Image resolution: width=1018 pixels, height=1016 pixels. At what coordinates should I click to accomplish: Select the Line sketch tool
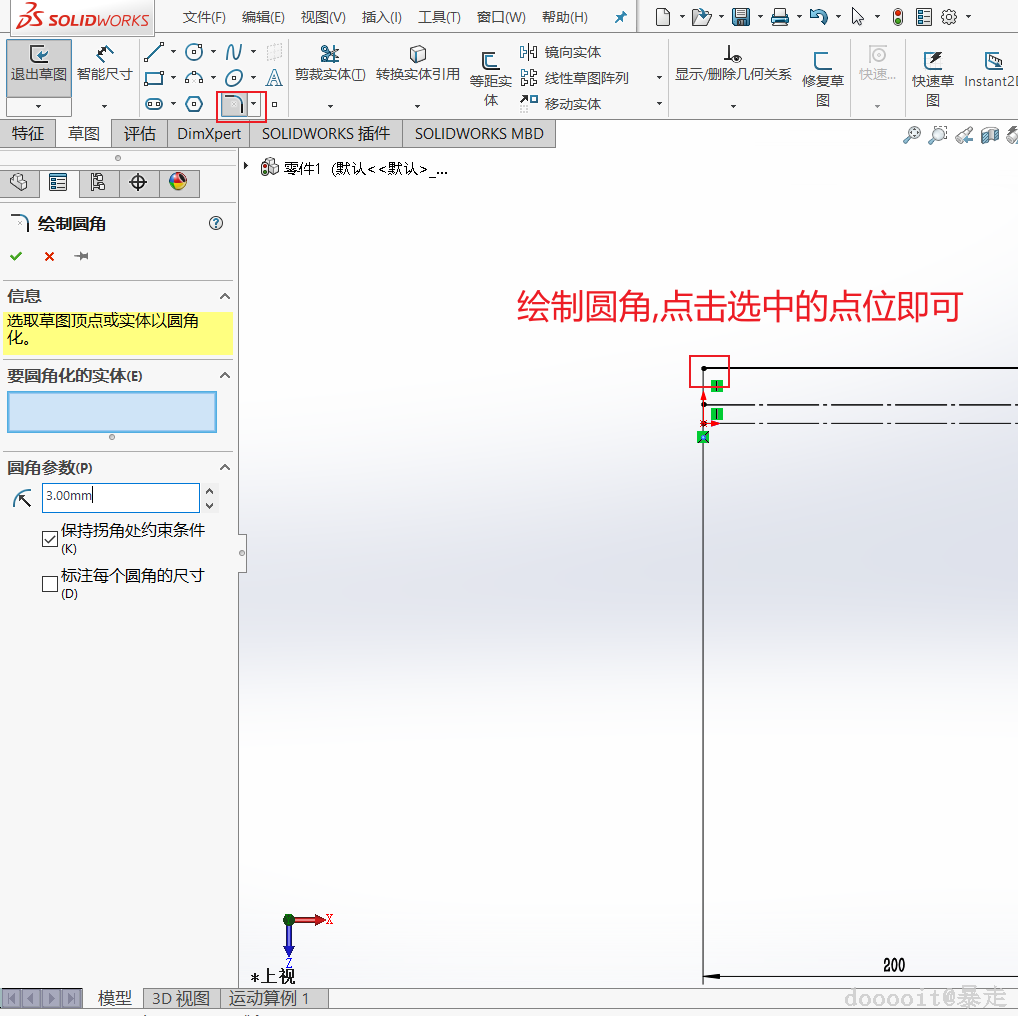[154, 52]
